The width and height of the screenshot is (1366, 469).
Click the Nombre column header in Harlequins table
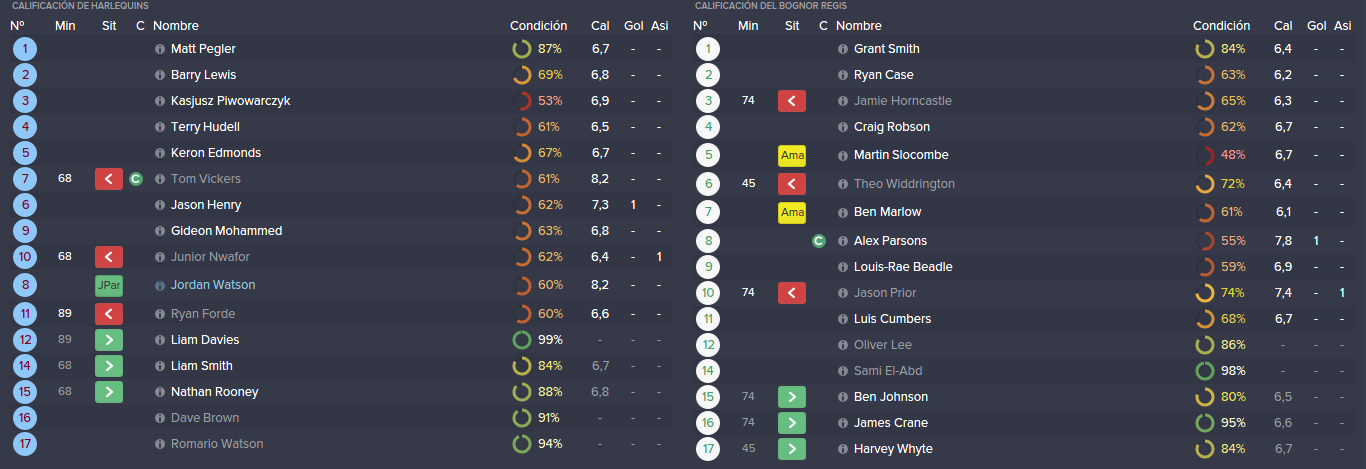pos(176,26)
